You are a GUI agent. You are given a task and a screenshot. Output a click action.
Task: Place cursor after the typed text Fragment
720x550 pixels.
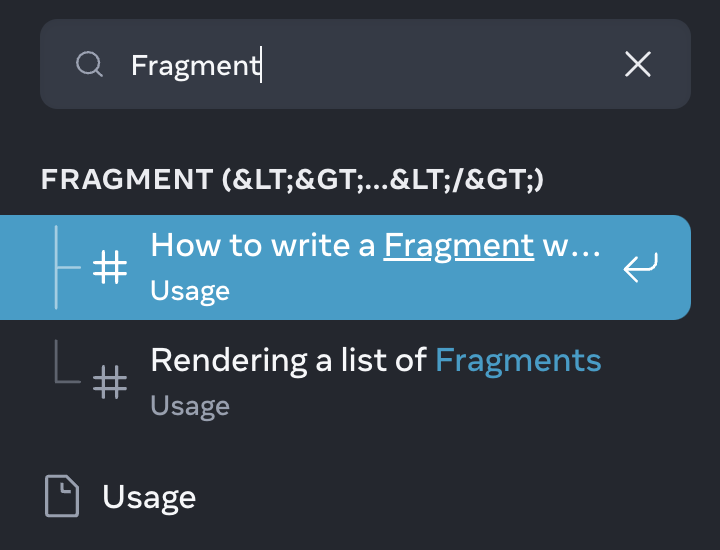click(261, 65)
